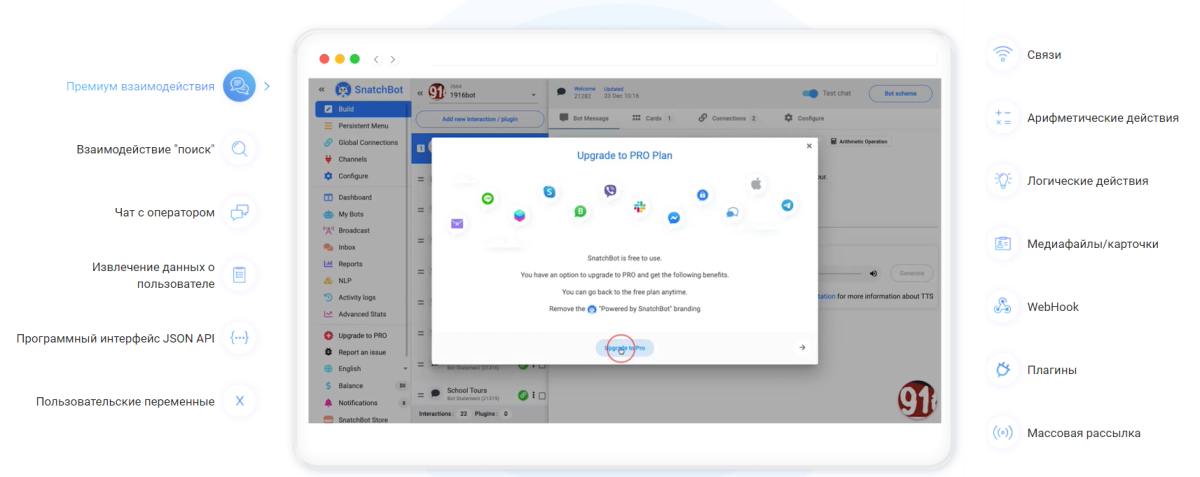
Task: Click the Messenger icon in upgrade dialog
Action: pos(675,217)
